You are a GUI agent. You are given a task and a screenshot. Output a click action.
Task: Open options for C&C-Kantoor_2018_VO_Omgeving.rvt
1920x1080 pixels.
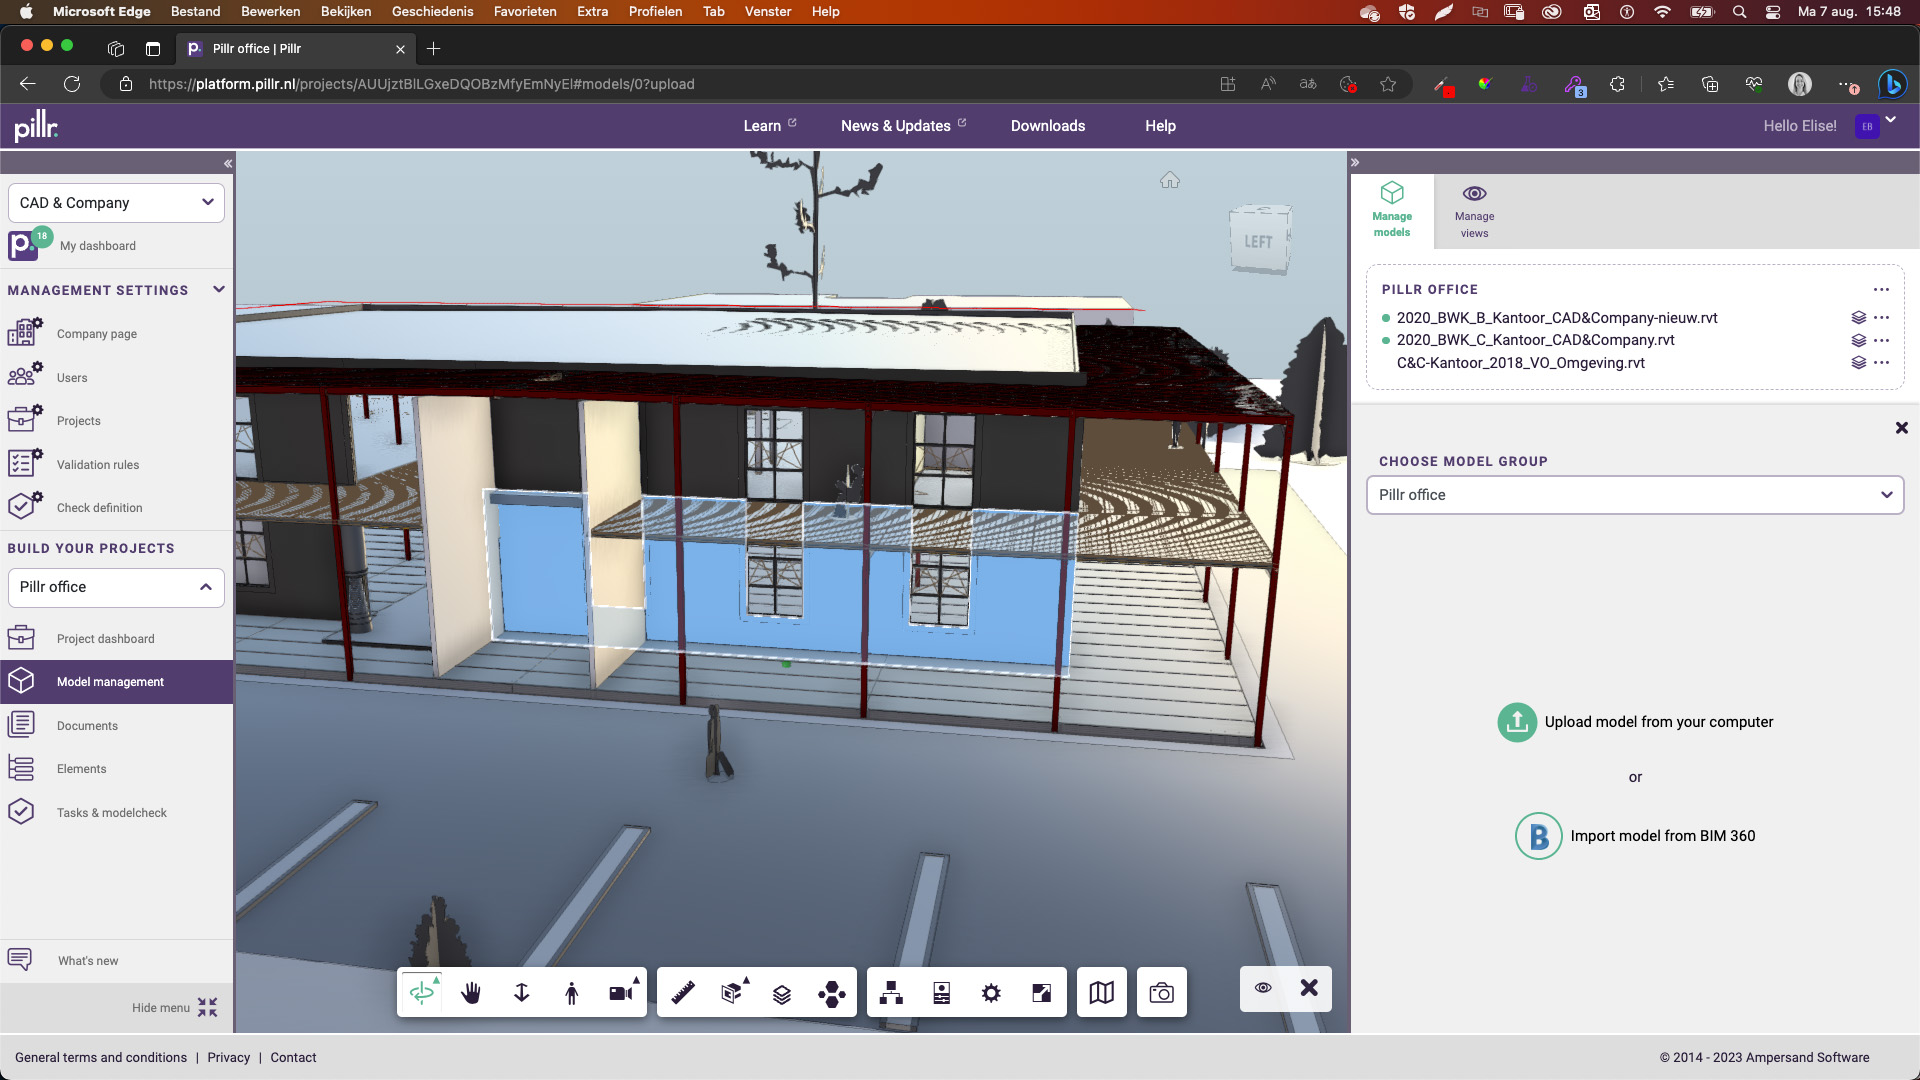pyautogui.click(x=1882, y=362)
